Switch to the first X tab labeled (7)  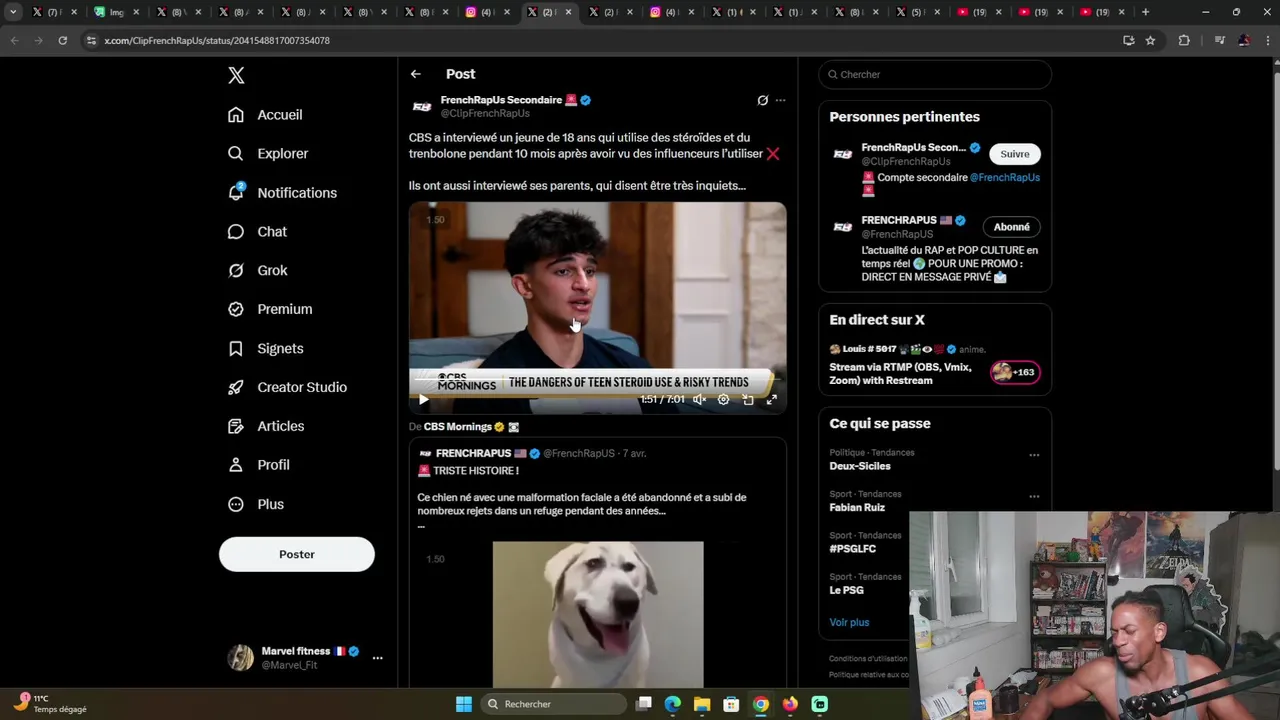coord(55,12)
